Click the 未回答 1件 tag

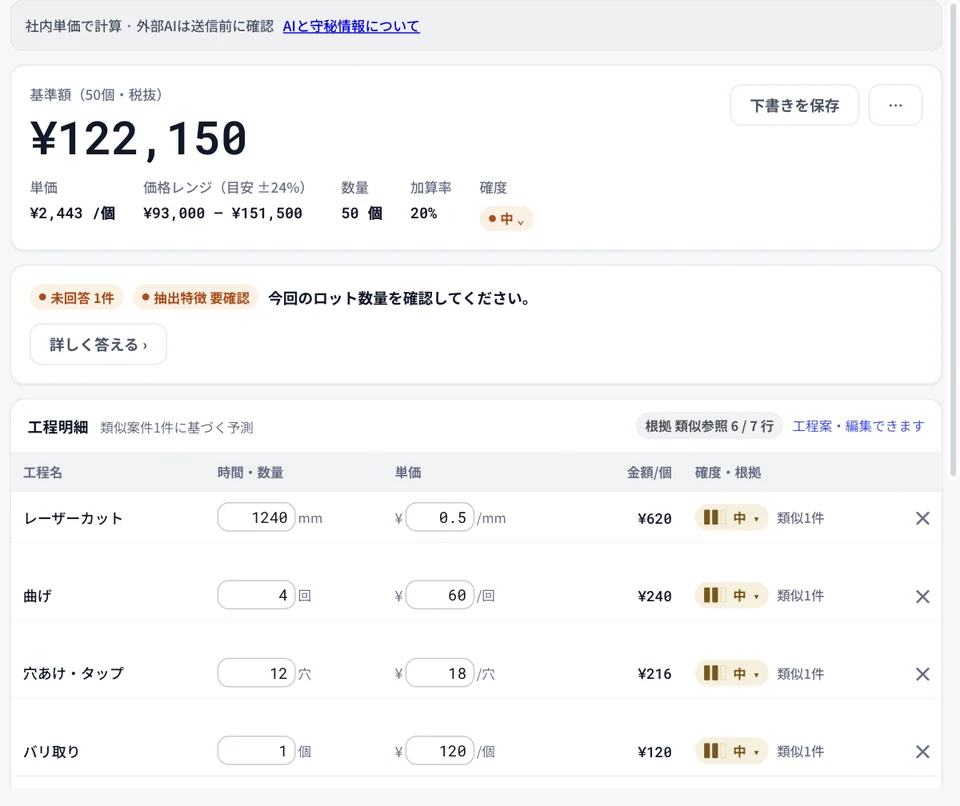tap(77, 298)
